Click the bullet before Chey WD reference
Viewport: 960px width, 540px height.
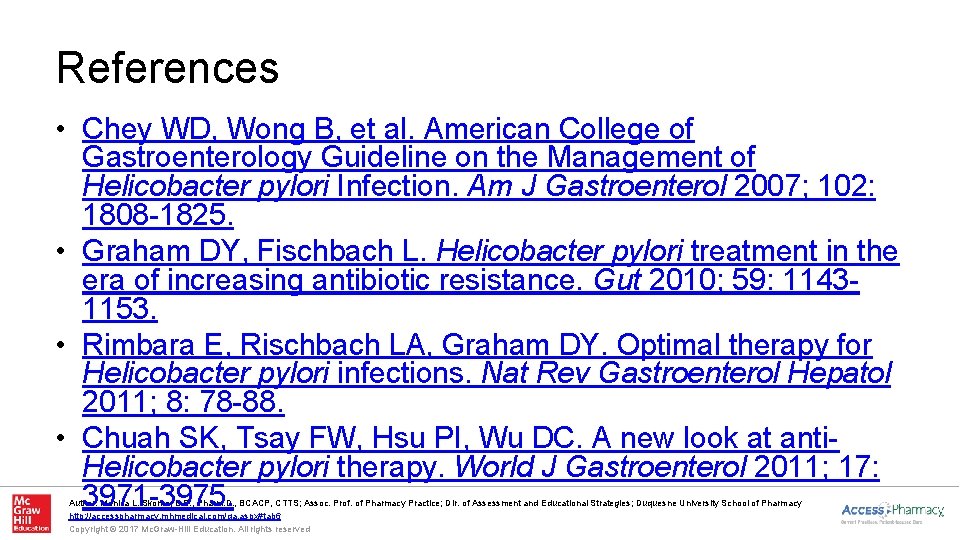coord(62,131)
